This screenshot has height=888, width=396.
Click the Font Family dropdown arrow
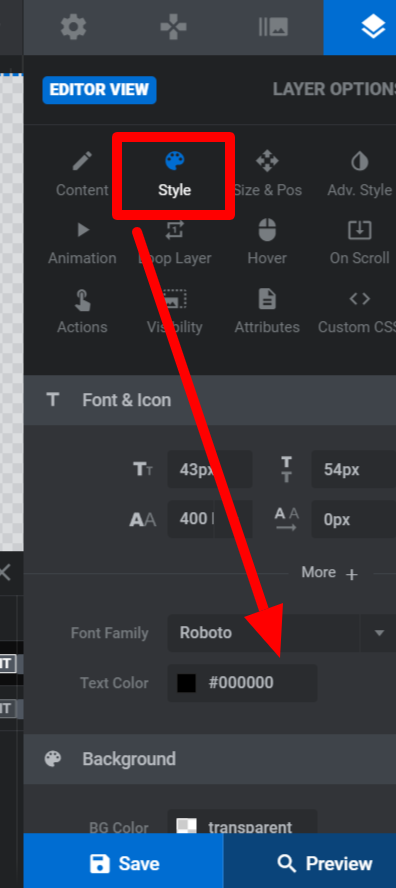(380, 633)
